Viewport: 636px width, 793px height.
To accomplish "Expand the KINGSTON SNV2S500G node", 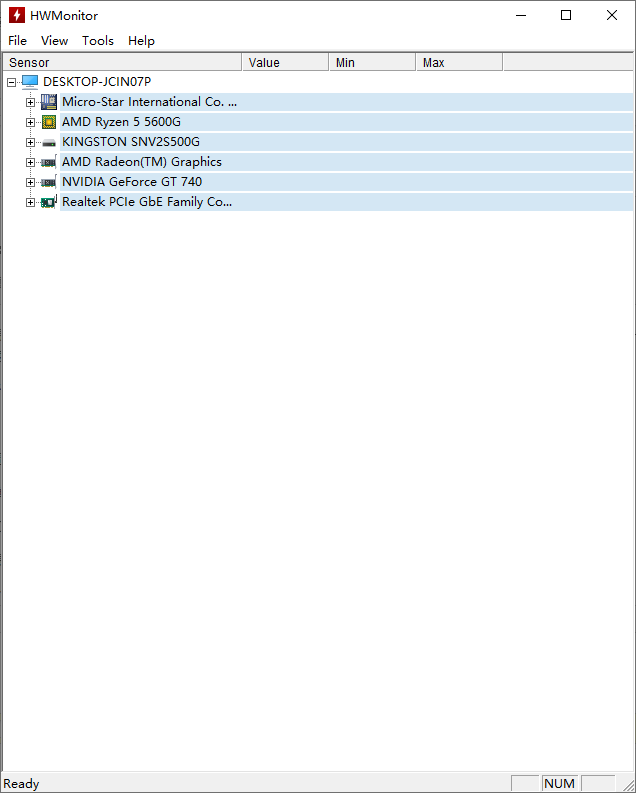I will click(30, 143).
